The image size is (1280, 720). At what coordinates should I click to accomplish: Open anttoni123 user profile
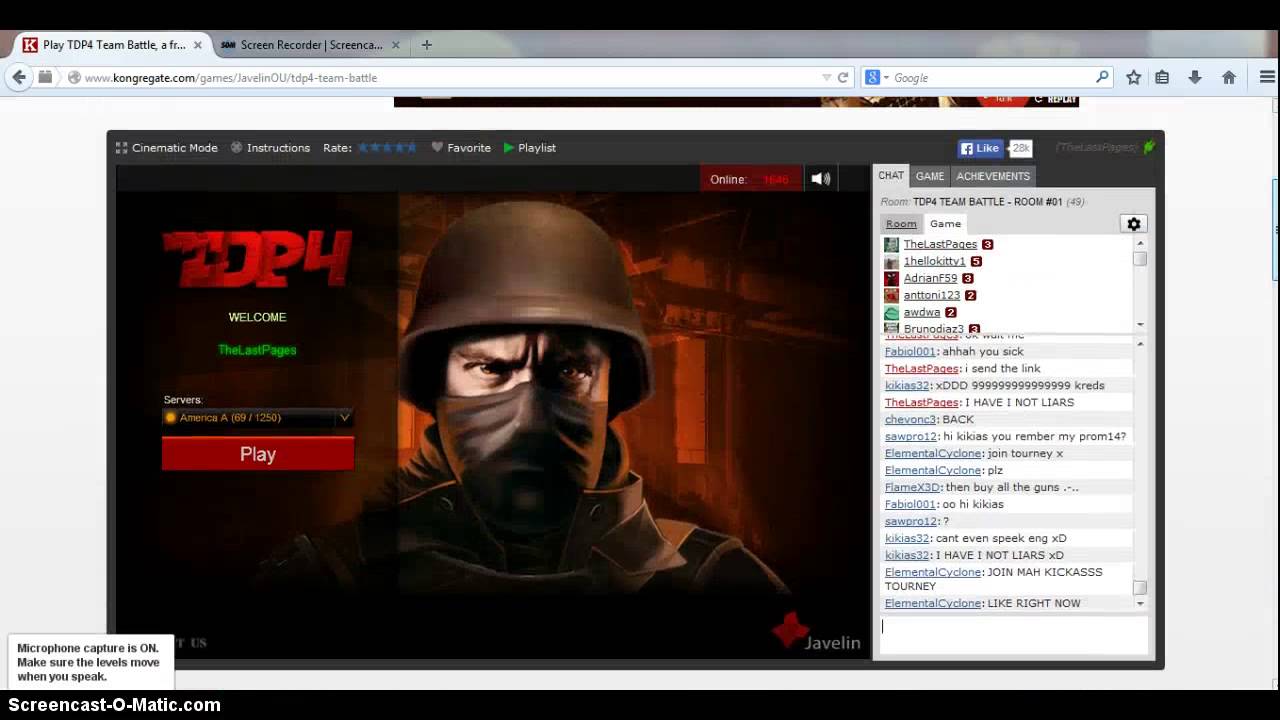(932, 295)
